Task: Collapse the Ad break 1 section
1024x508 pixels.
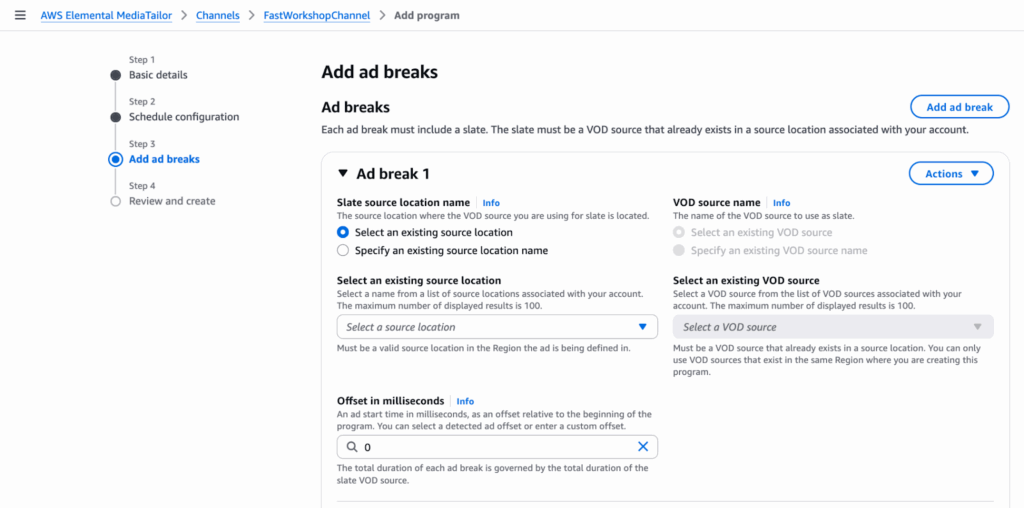Action: click(x=344, y=174)
